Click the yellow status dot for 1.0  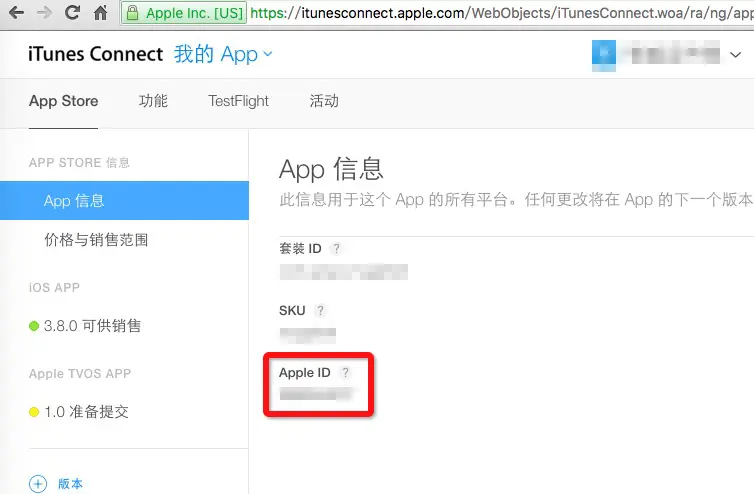34,412
